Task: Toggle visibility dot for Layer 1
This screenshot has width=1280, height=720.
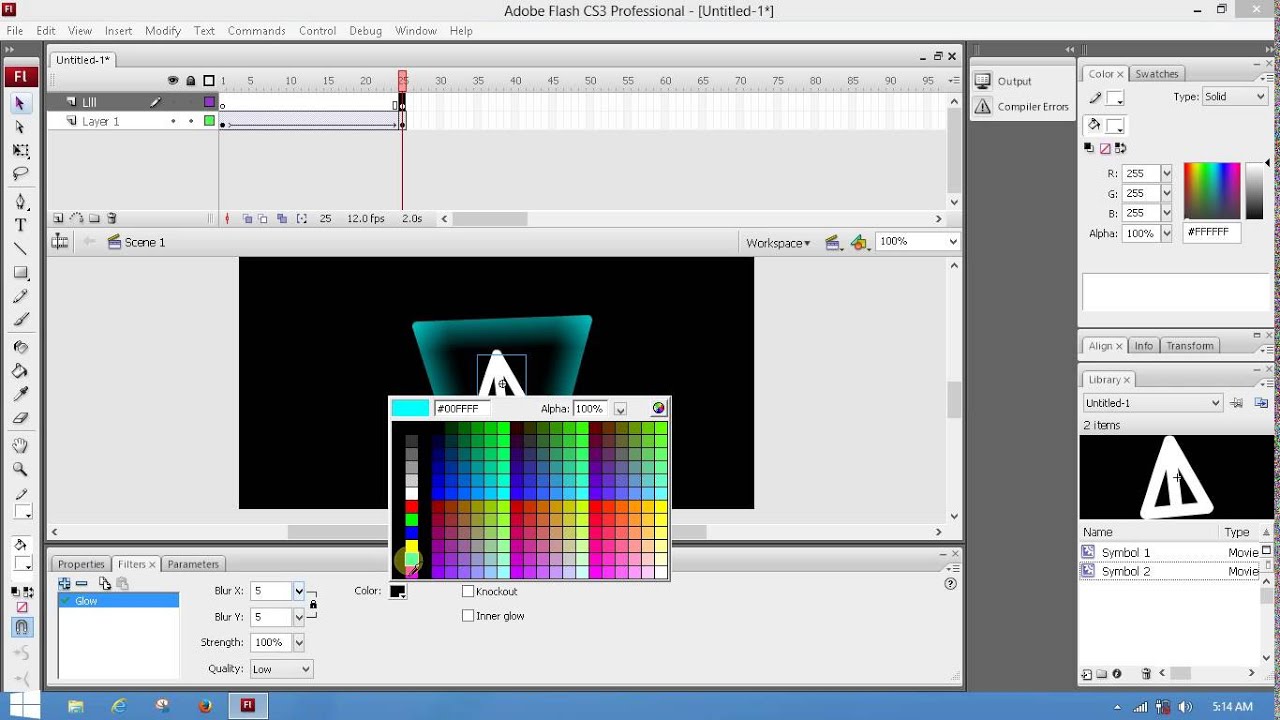Action: [173, 121]
